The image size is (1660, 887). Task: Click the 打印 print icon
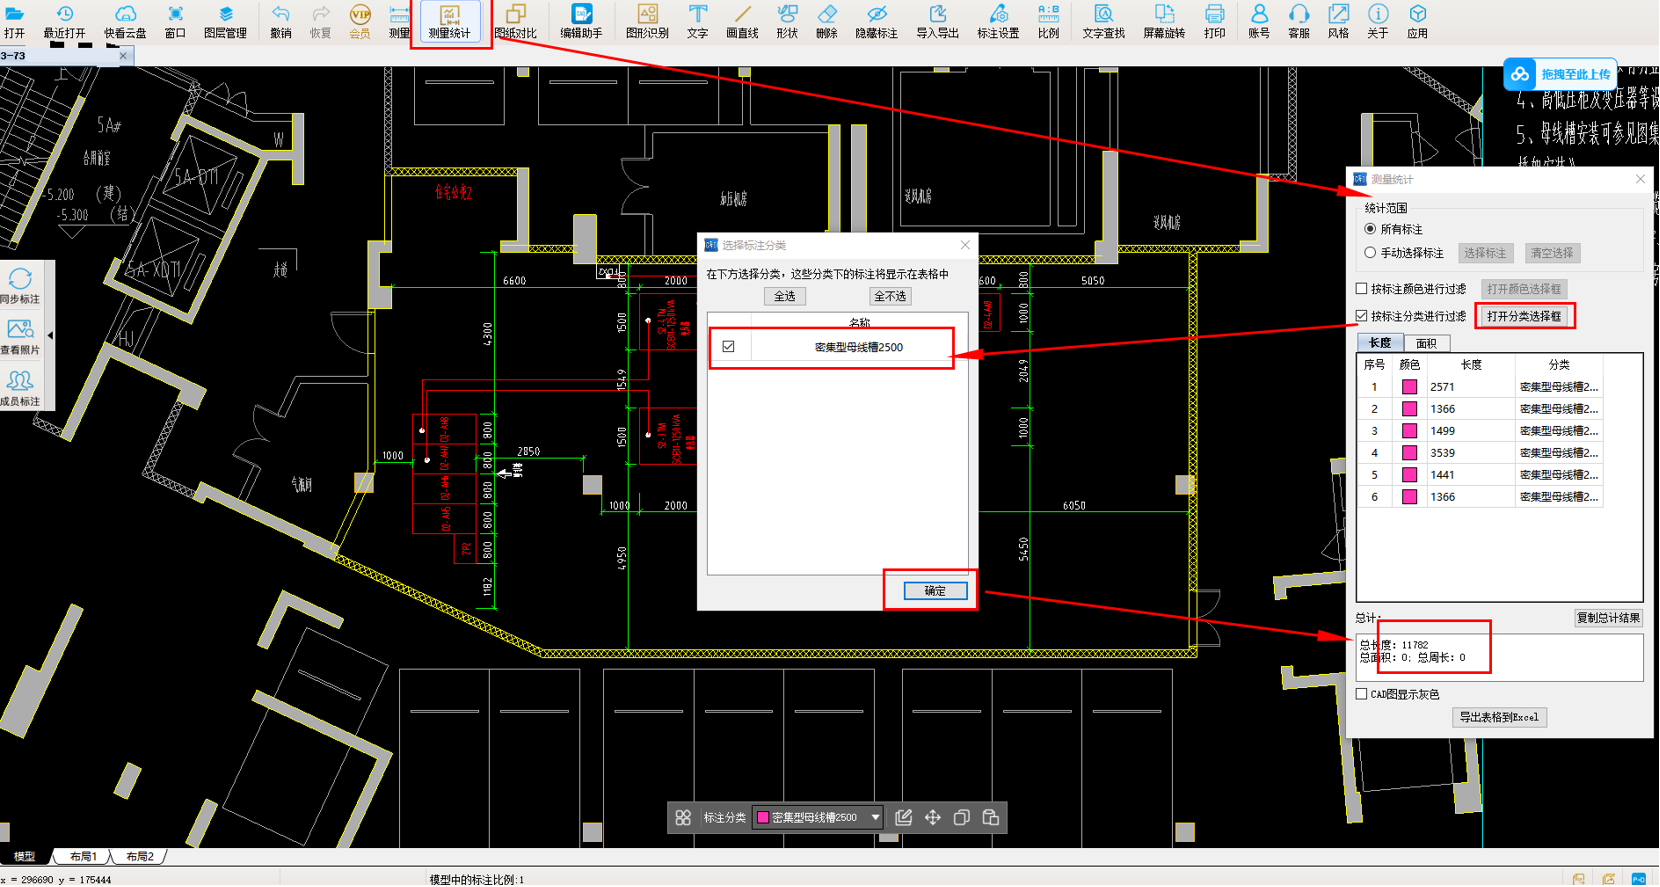1214,21
